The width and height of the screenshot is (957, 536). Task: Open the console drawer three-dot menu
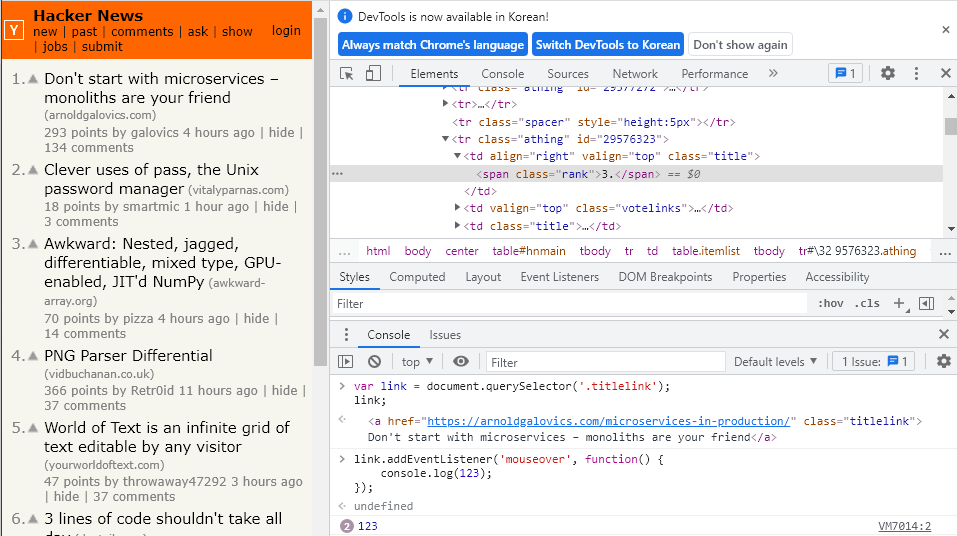coord(346,335)
